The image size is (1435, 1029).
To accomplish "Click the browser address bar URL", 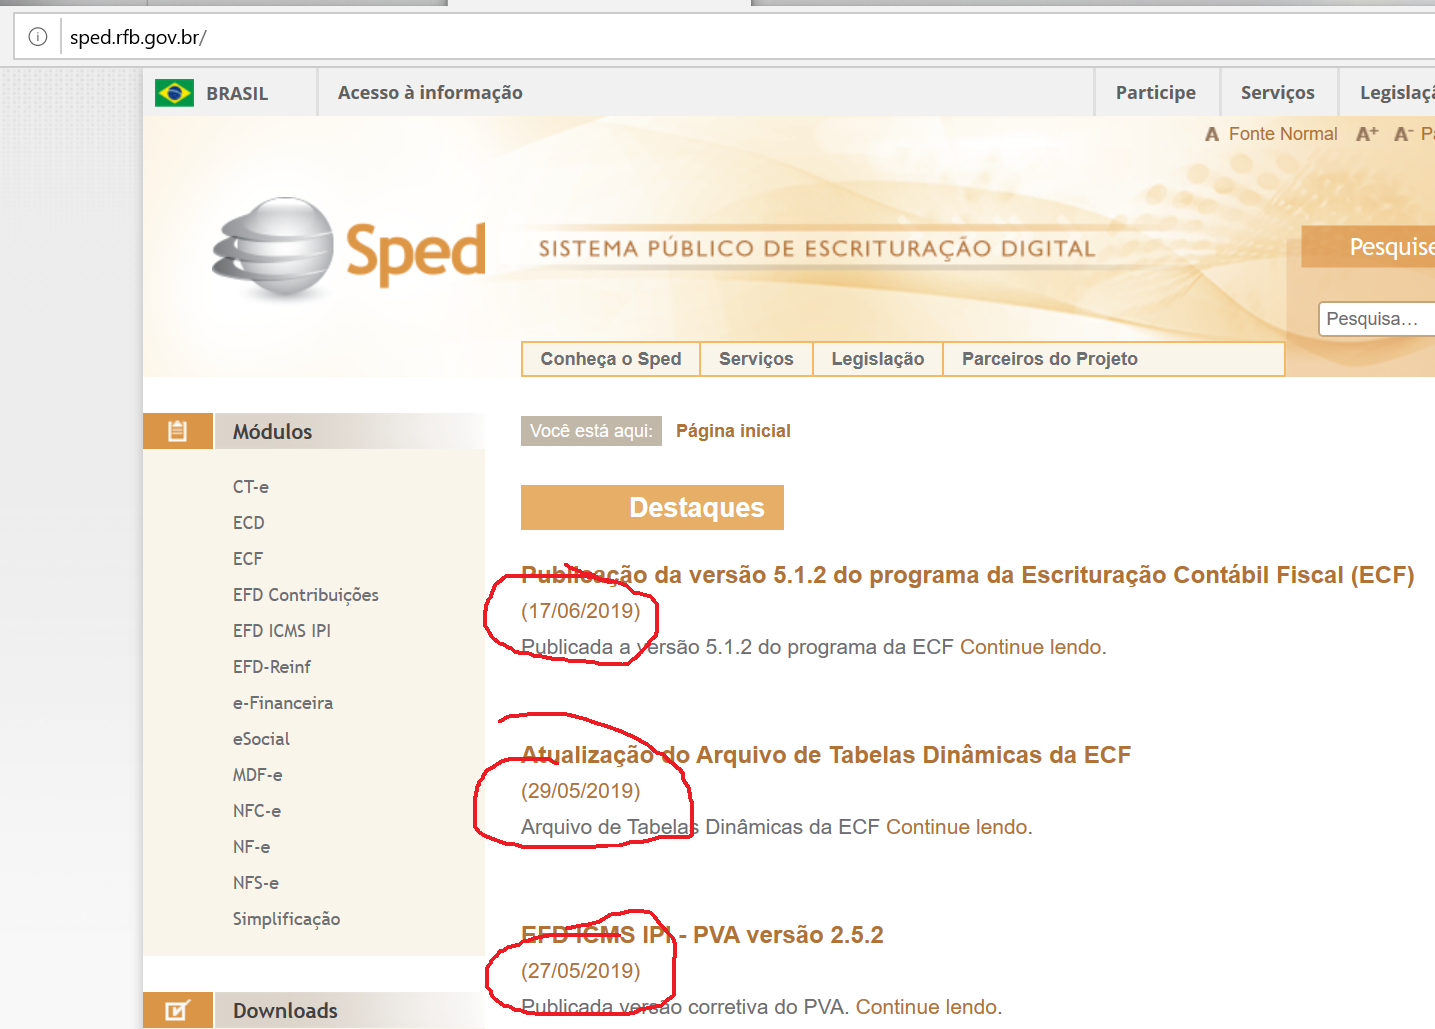I will point(138,37).
